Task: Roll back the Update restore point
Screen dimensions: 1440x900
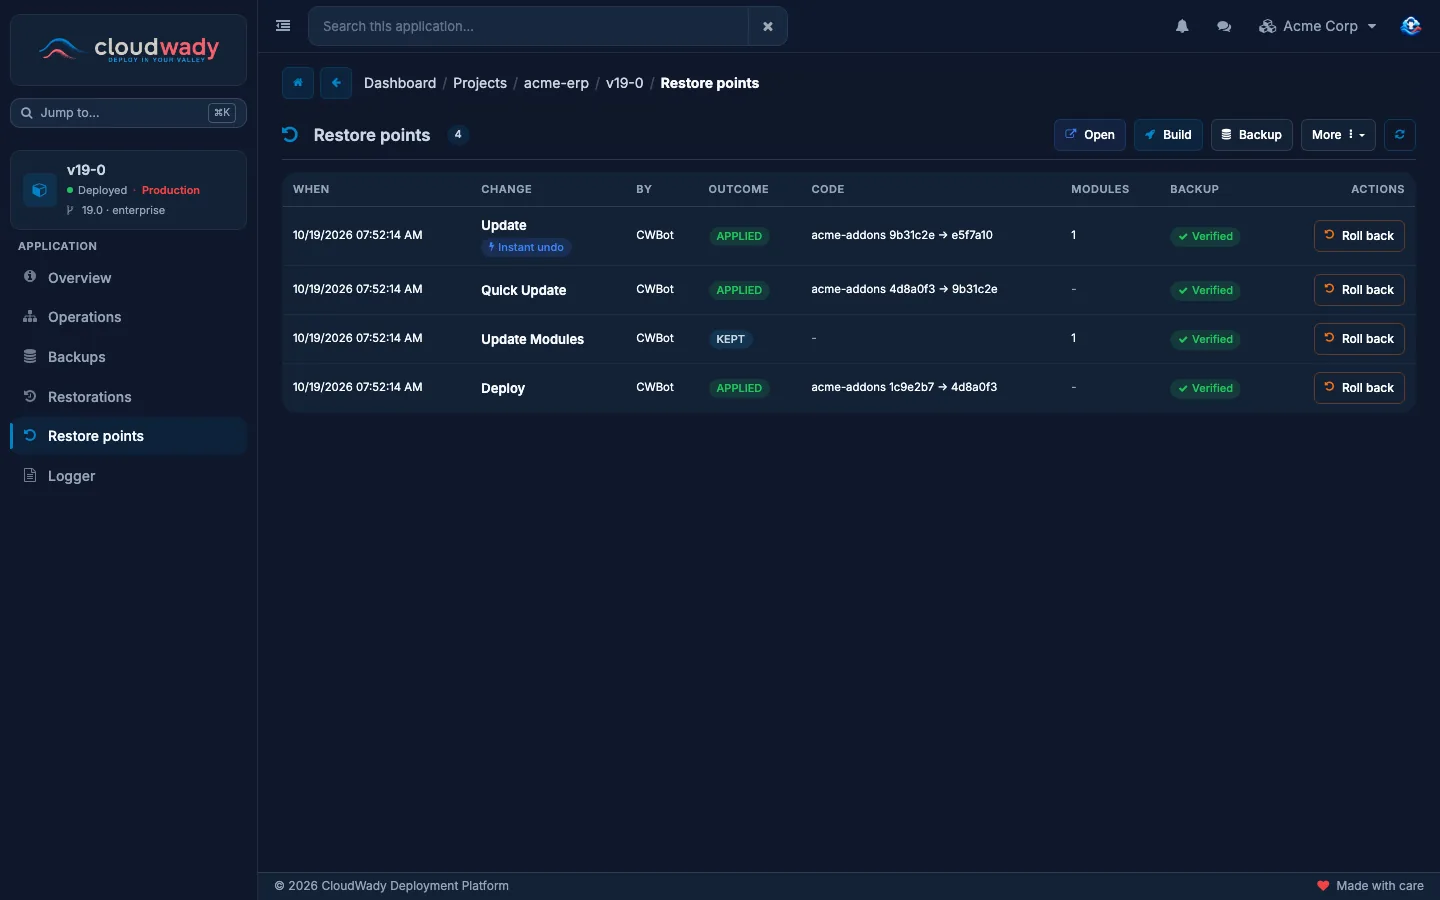Action: (x=1359, y=236)
